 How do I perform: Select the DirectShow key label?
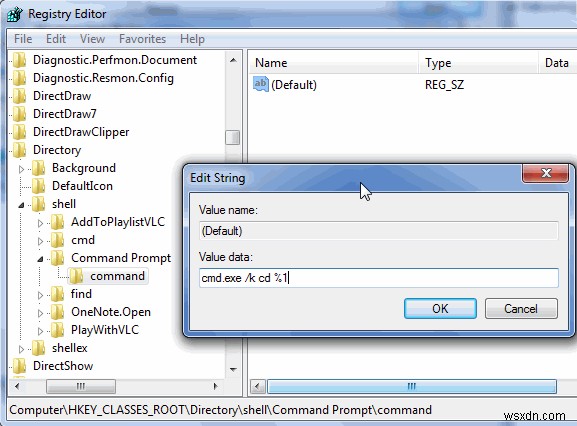tap(63, 366)
